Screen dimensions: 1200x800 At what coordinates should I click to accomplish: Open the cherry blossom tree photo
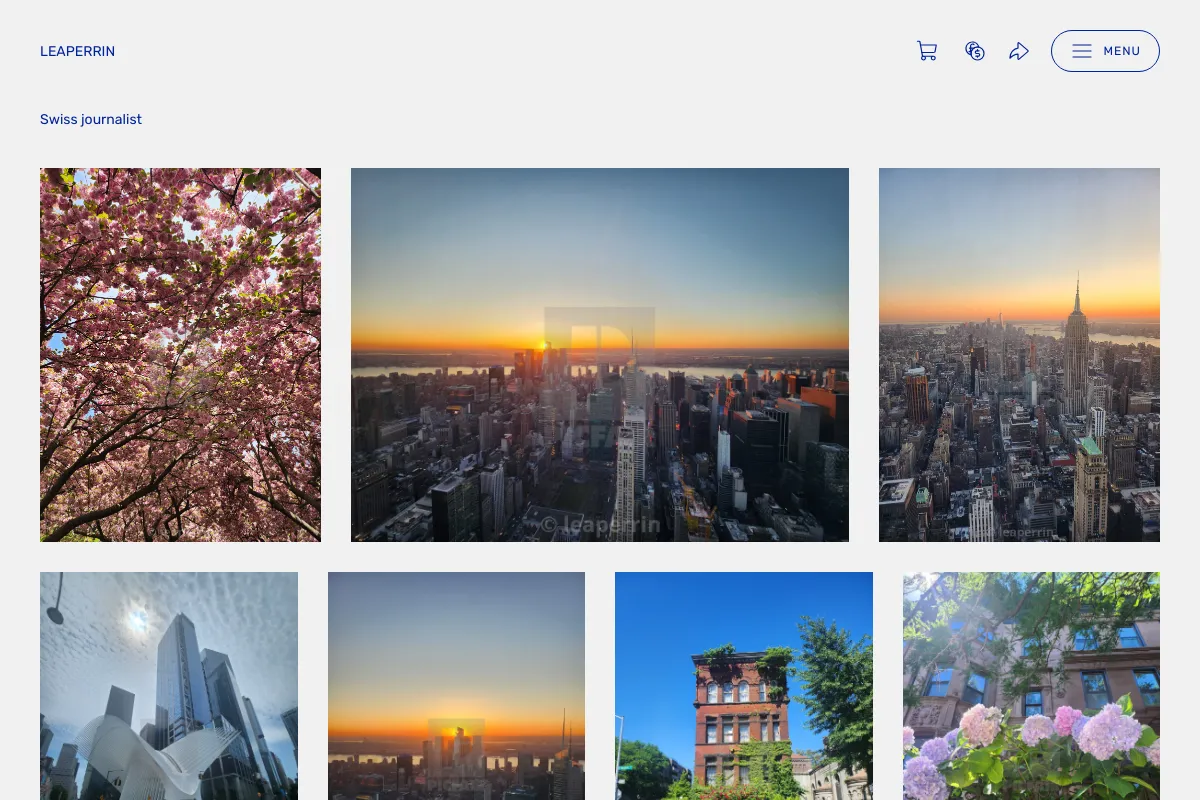click(x=180, y=355)
